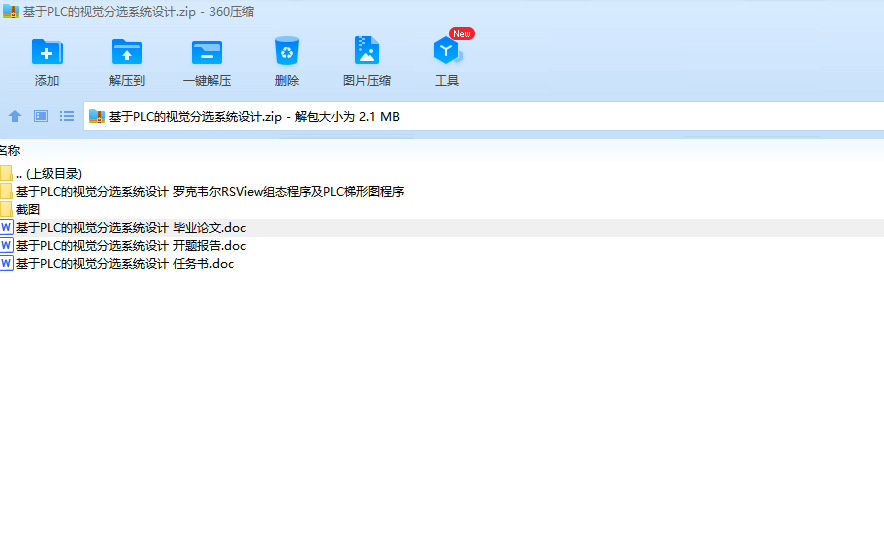Select the folder 罗克韦尔RSView组态程序及PLC梯形图程序
The width and height of the screenshot is (884, 545).
pyautogui.click(x=442, y=192)
